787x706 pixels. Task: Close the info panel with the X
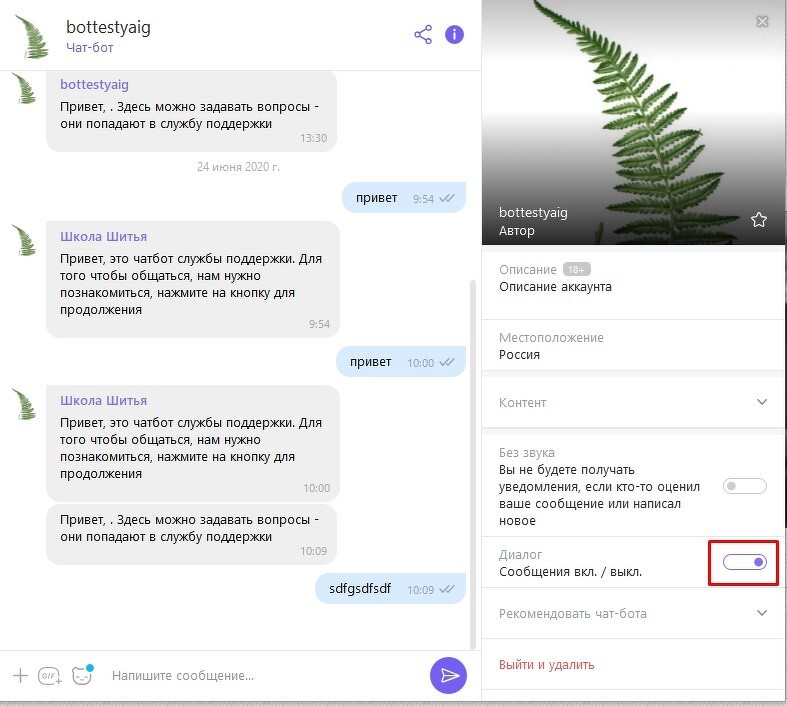762,21
